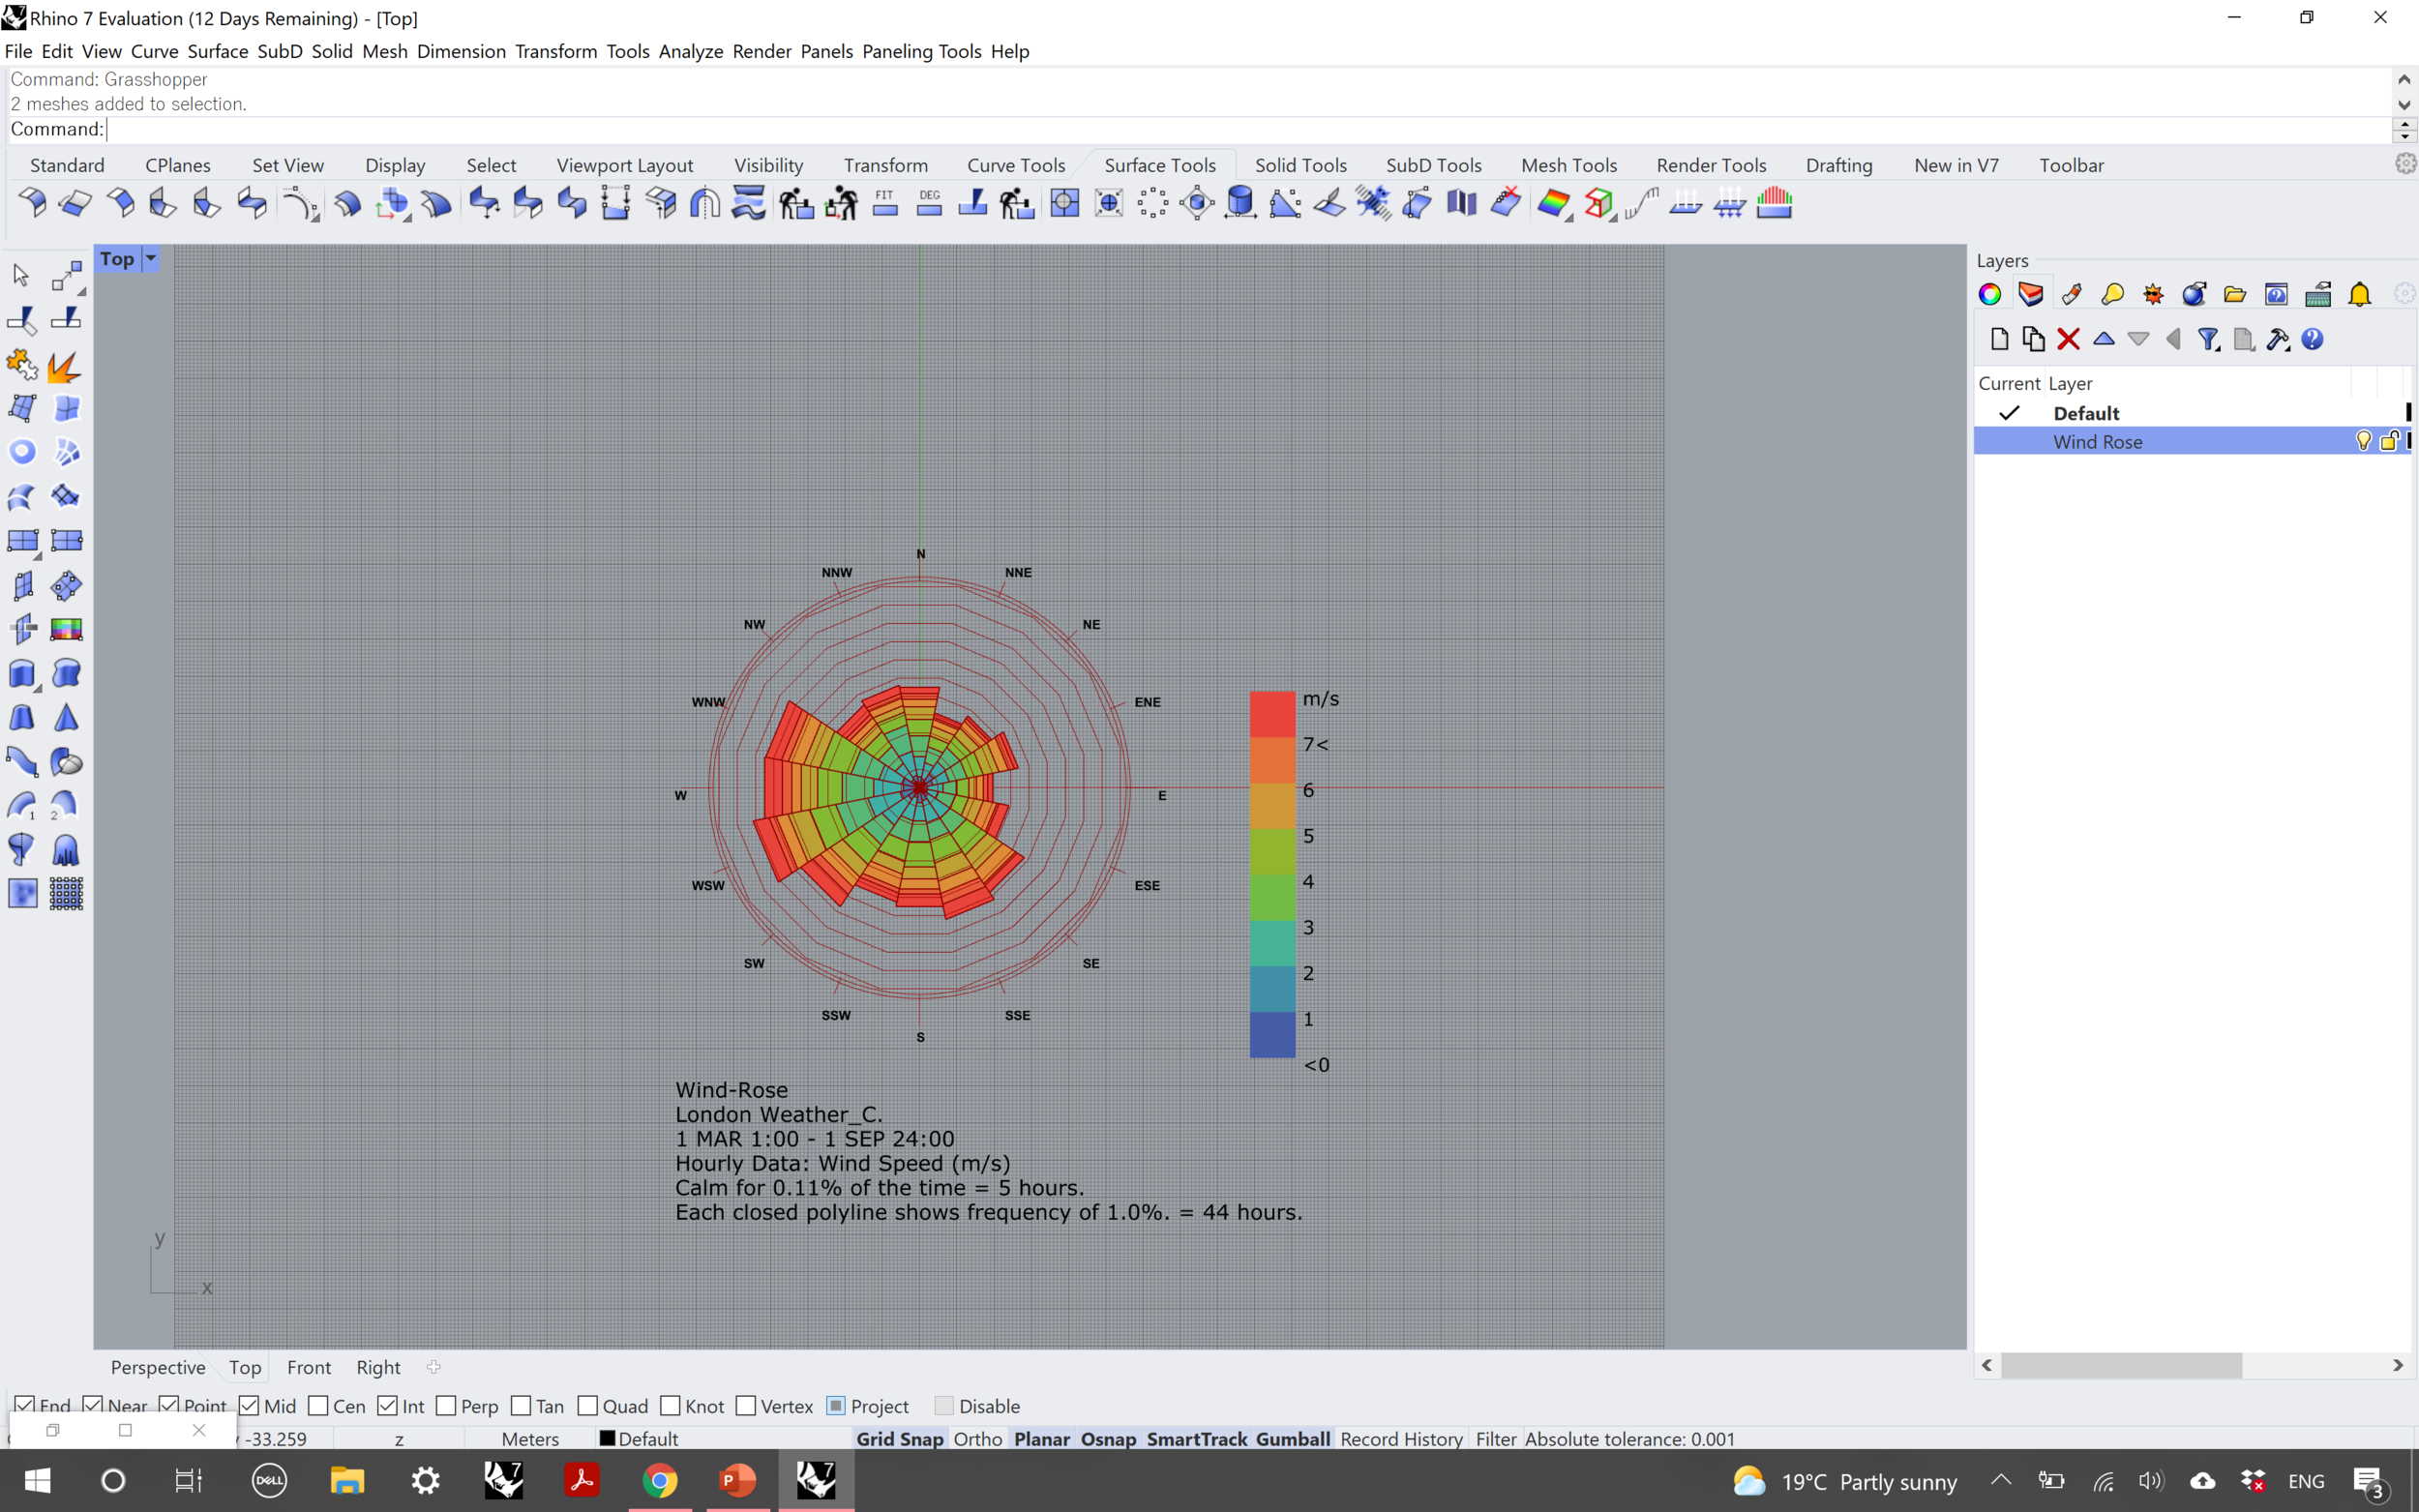This screenshot has width=2419, height=1512.
Task: Enable the Quad object snap checkbox
Action: tap(588, 1406)
